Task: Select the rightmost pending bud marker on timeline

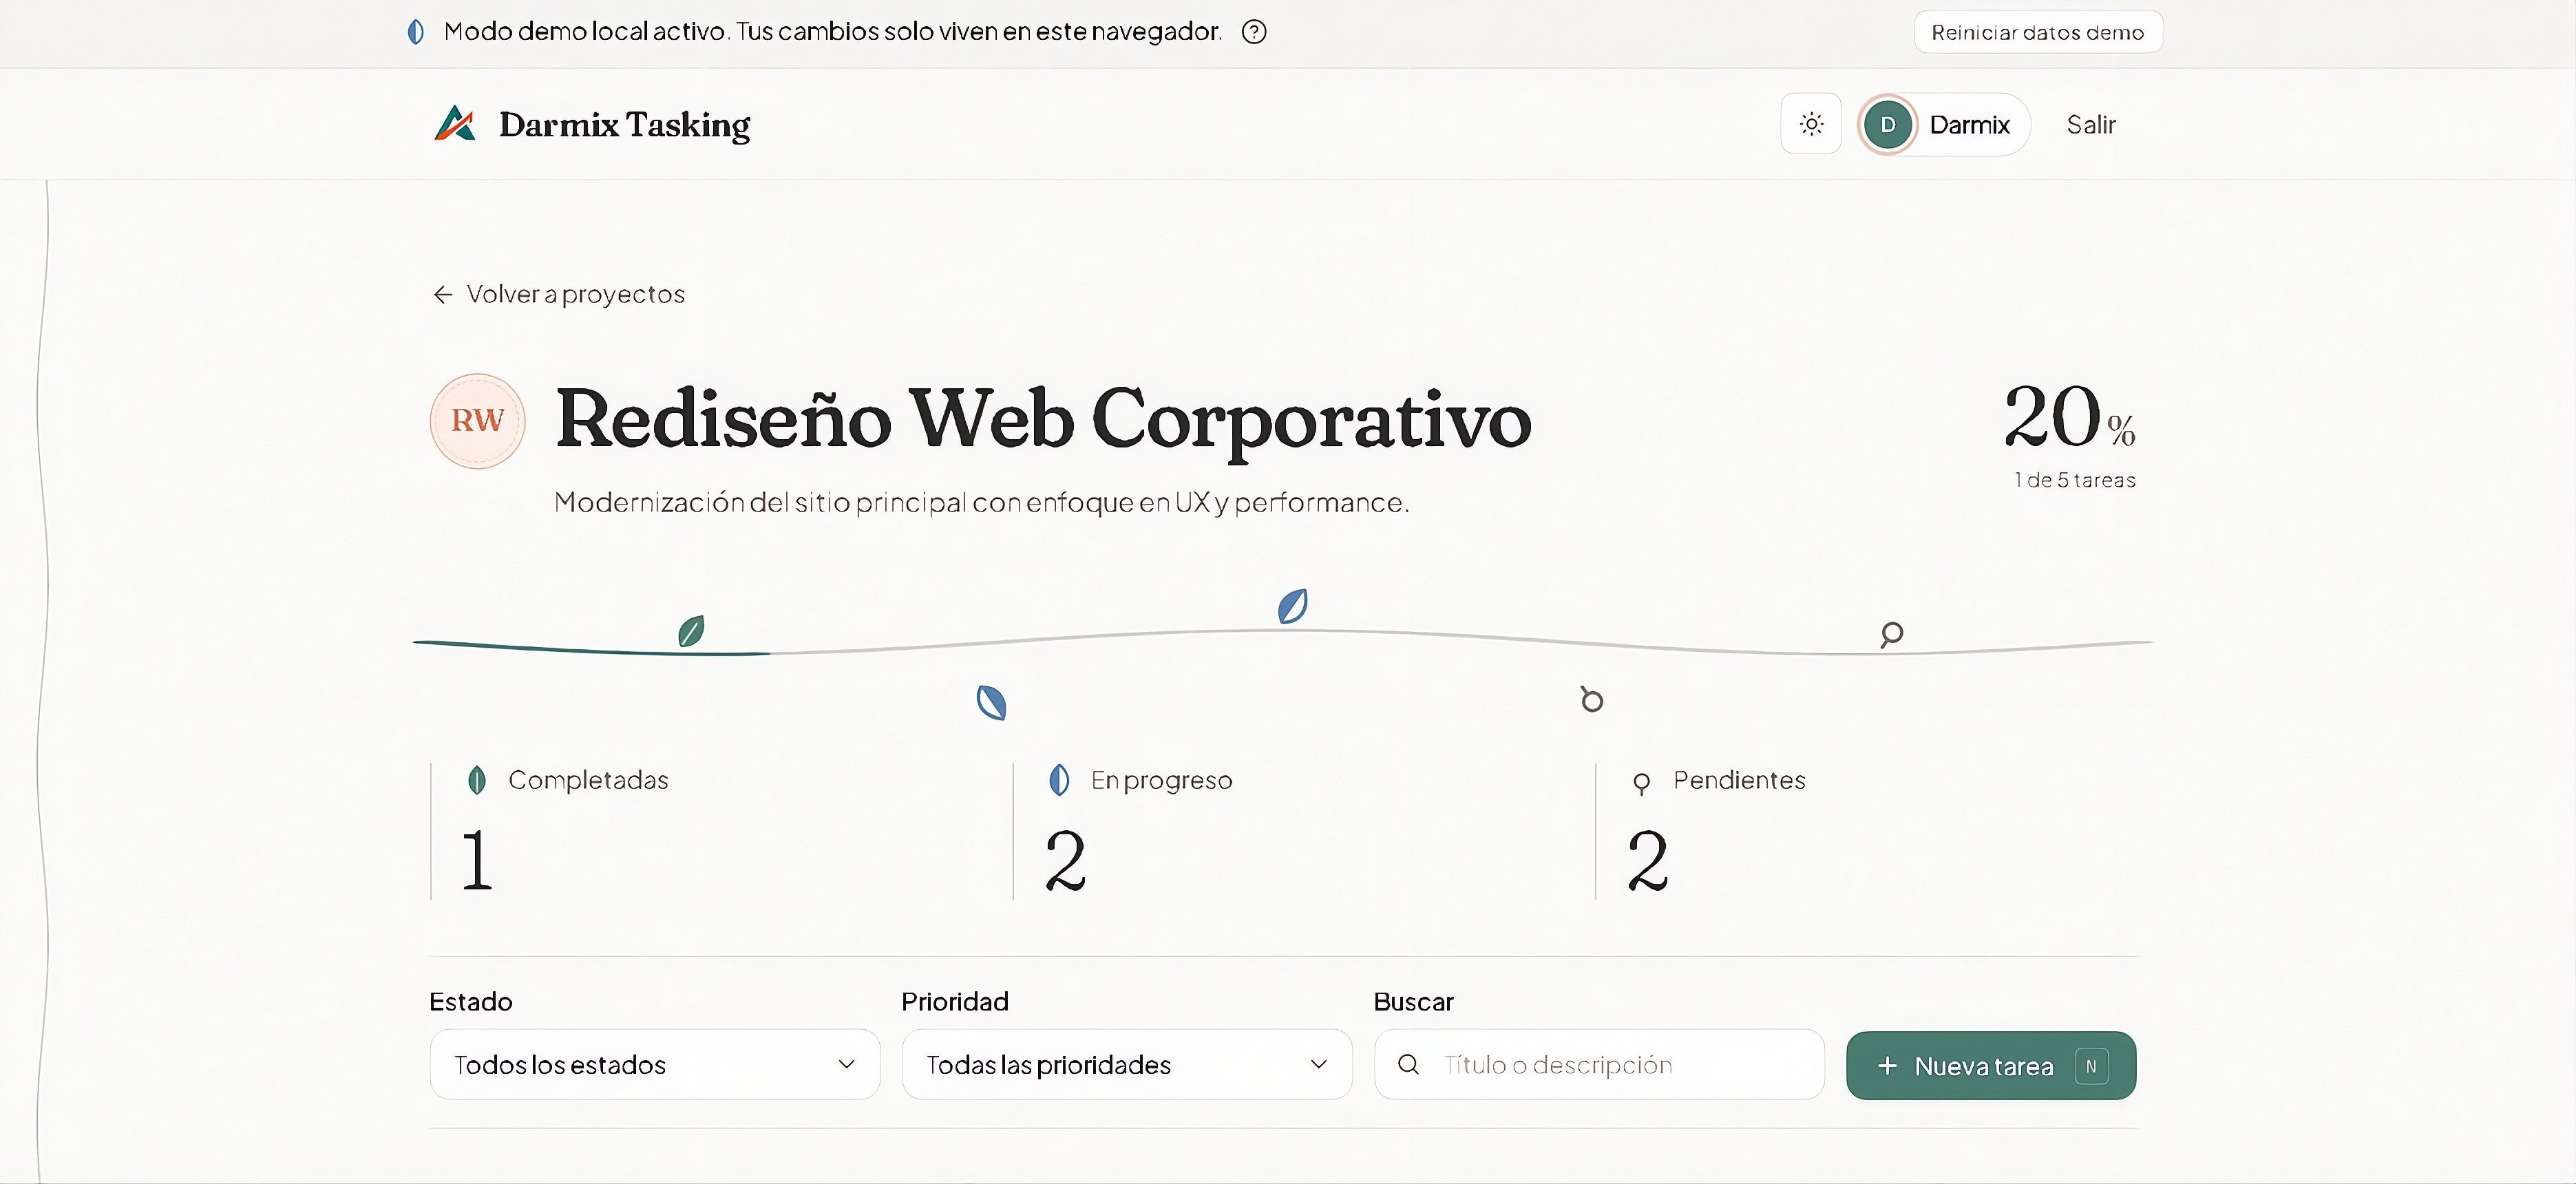Action: [1891, 634]
